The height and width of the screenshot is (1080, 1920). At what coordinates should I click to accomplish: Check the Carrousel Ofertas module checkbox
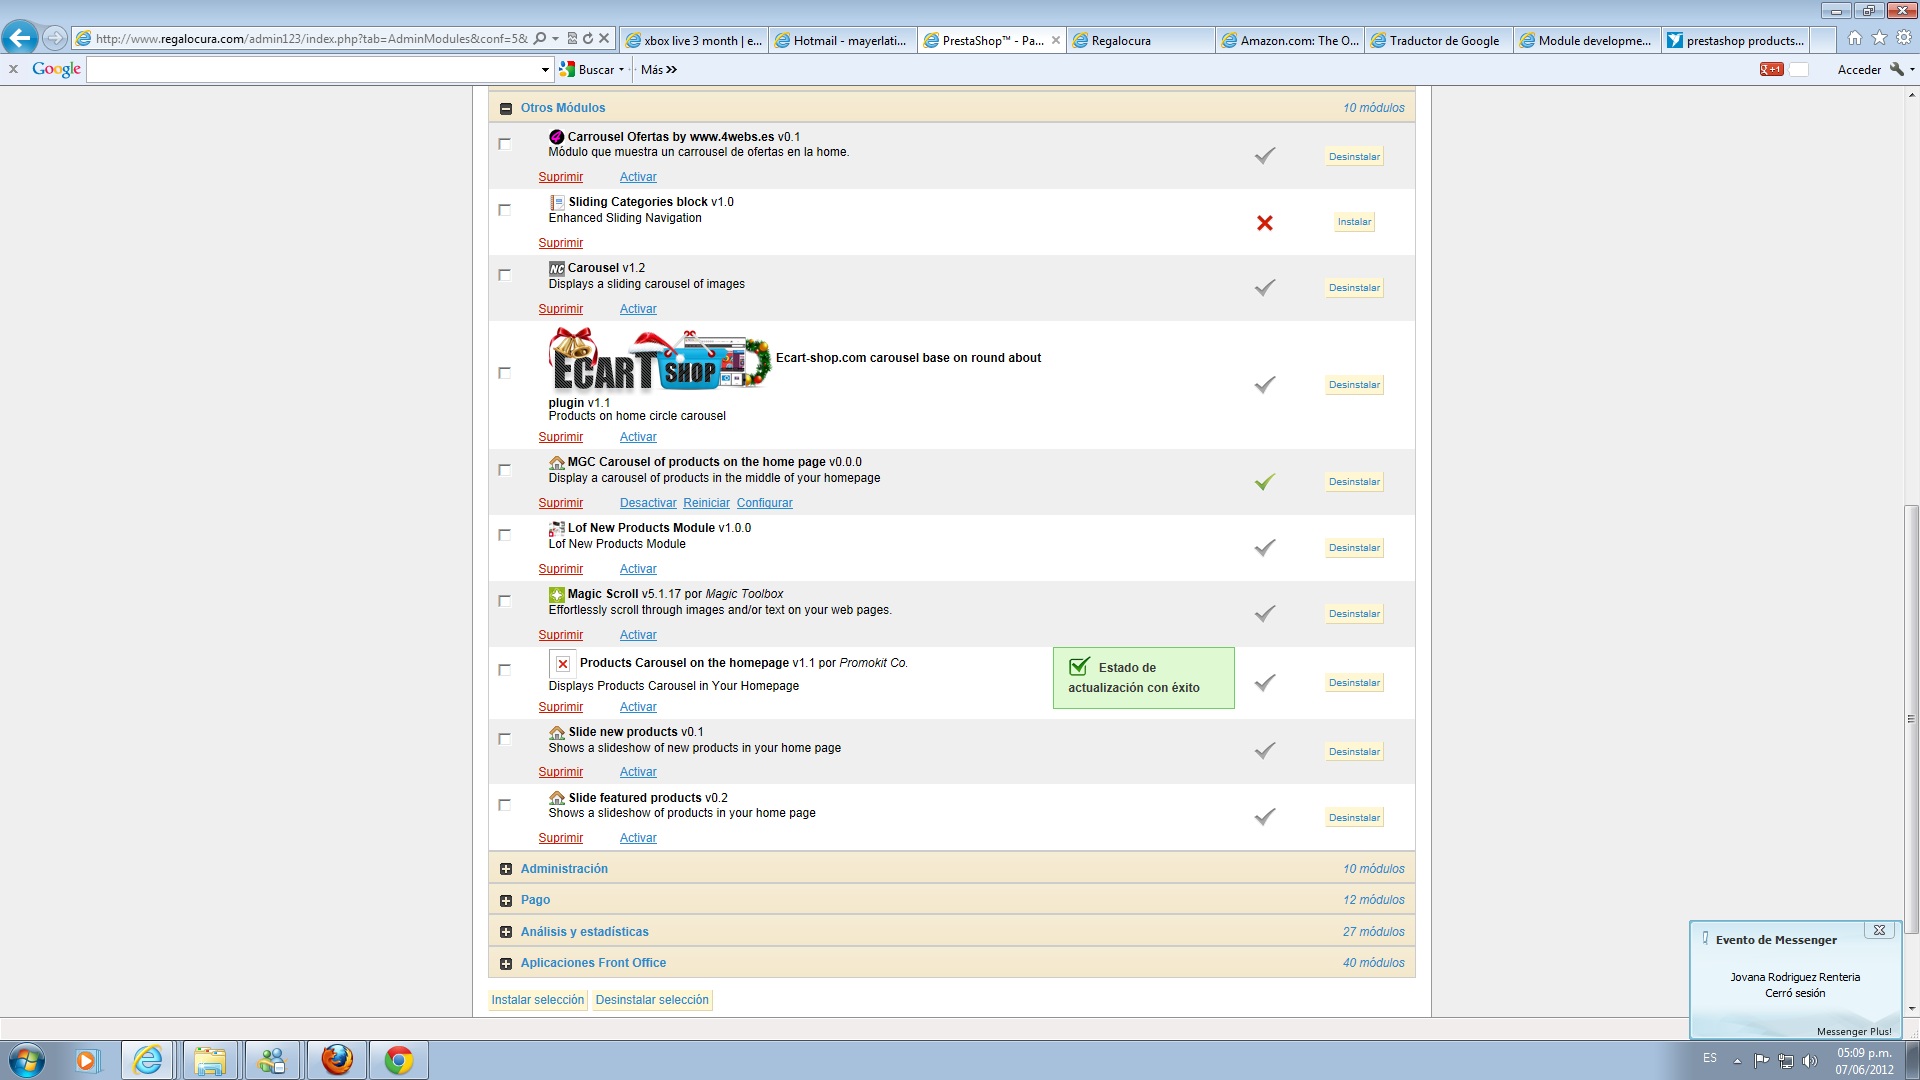[505, 144]
